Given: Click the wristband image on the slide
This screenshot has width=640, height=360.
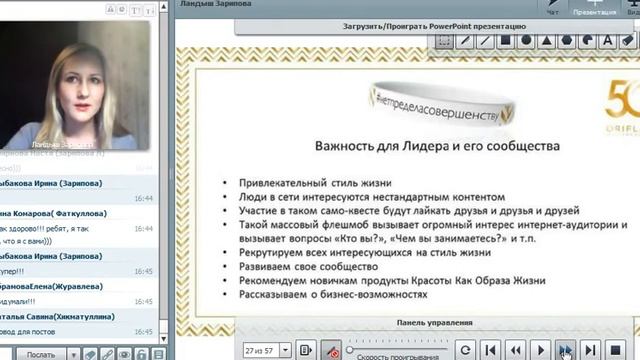Looking at the screenshot, I should tap(442, 104).
